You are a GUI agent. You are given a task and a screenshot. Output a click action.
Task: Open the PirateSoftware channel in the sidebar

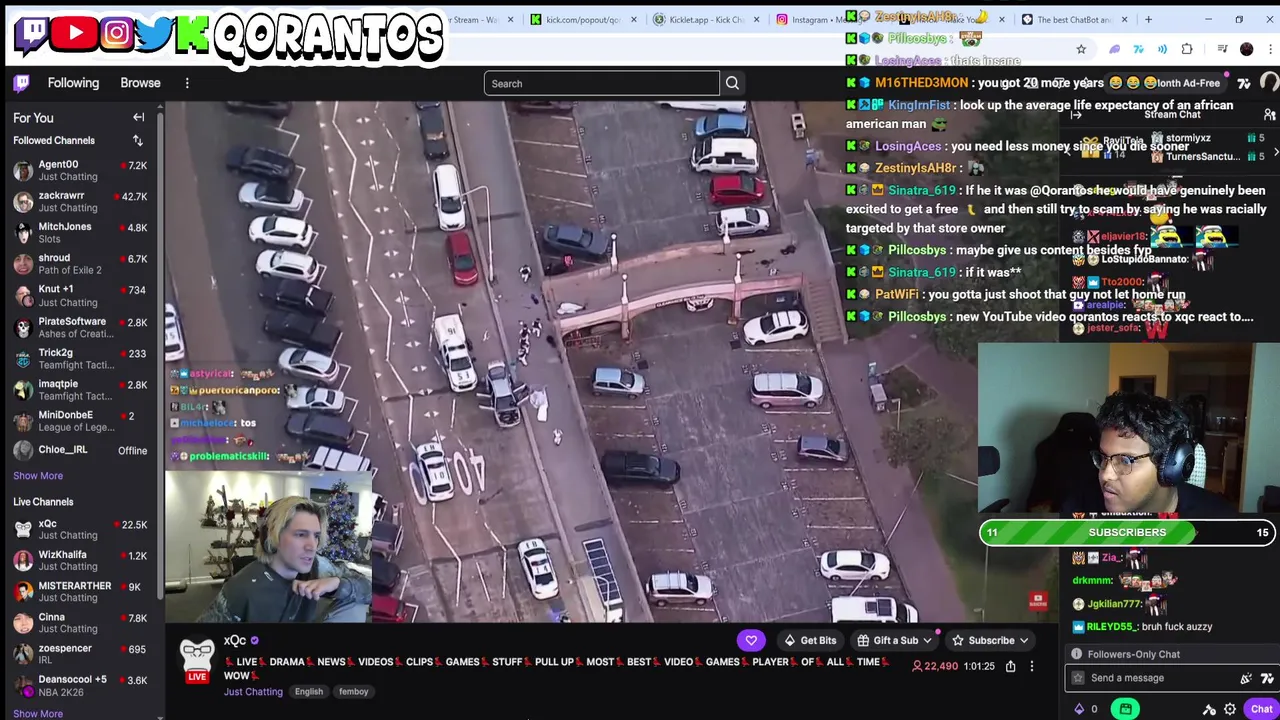[x=82, y=327]
